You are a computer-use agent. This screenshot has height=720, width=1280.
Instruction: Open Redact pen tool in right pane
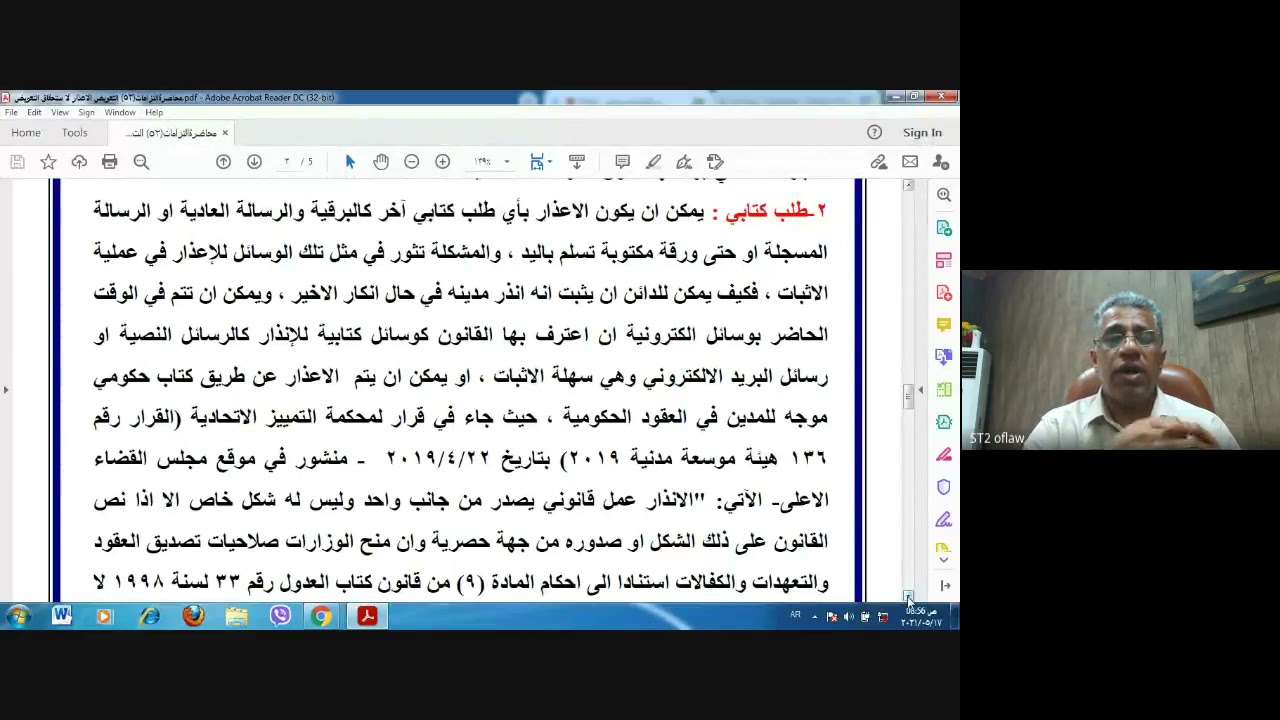pyautogui.click(x=944, y=455)
